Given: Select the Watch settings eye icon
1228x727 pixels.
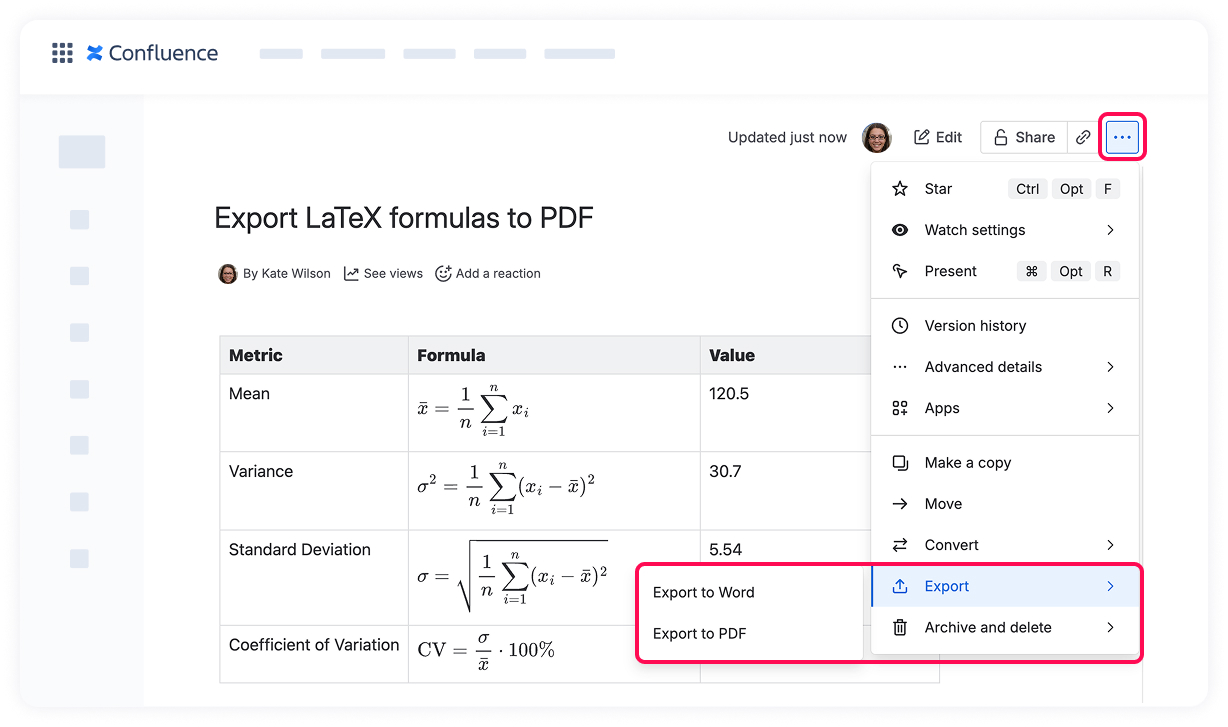Looking at the screenshot, I should click(900, 230).
